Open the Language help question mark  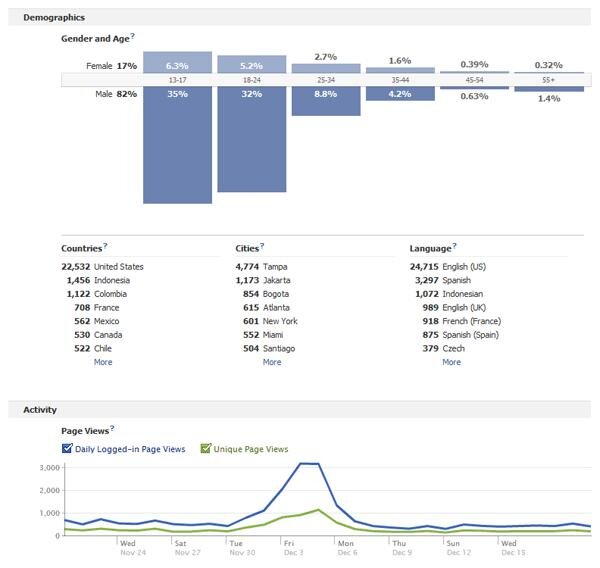(x=454, y=246)
